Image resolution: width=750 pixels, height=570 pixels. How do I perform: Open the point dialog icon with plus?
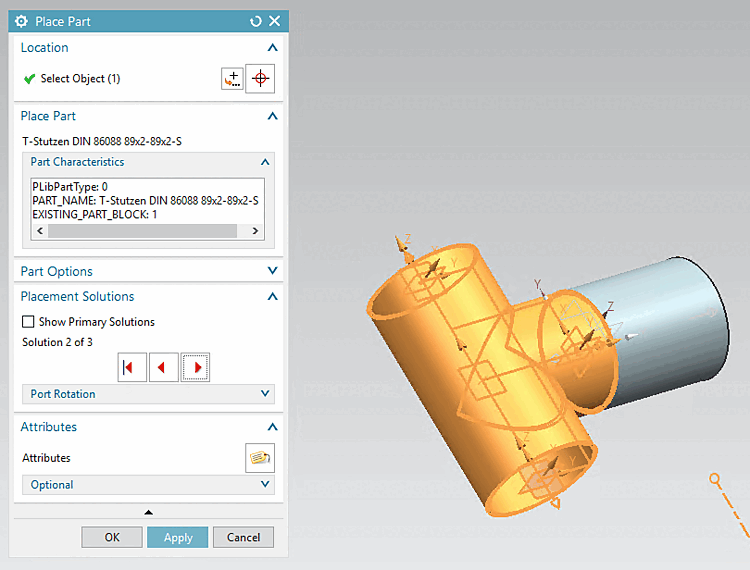[232, 78]
